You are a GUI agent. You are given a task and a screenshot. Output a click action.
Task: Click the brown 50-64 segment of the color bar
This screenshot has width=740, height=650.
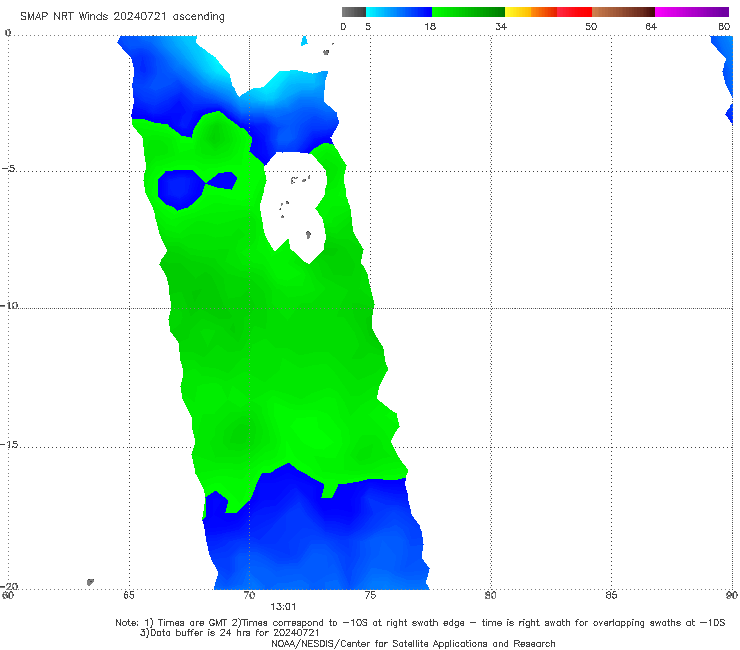tap(623, 12)
